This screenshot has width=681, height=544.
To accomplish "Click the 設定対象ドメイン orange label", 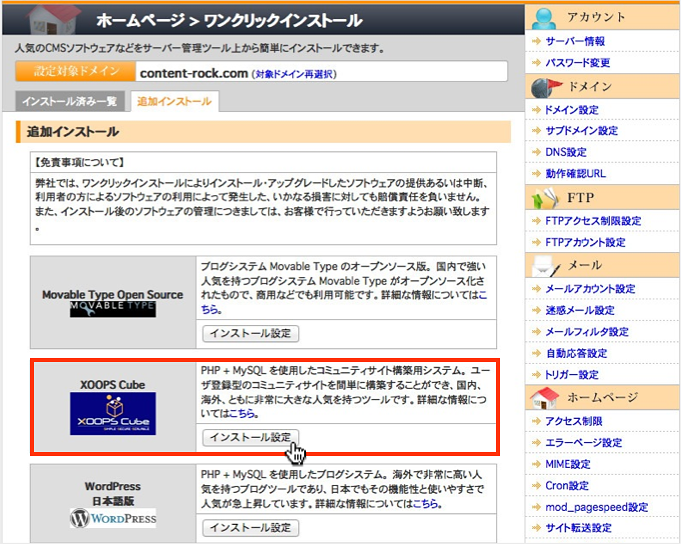I will pyautogui.click(x=76, y=71).
